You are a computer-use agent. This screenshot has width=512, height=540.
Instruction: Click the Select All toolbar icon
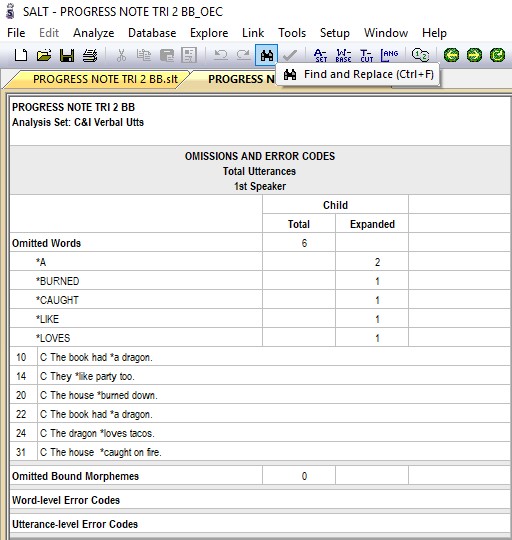point(189,55)
